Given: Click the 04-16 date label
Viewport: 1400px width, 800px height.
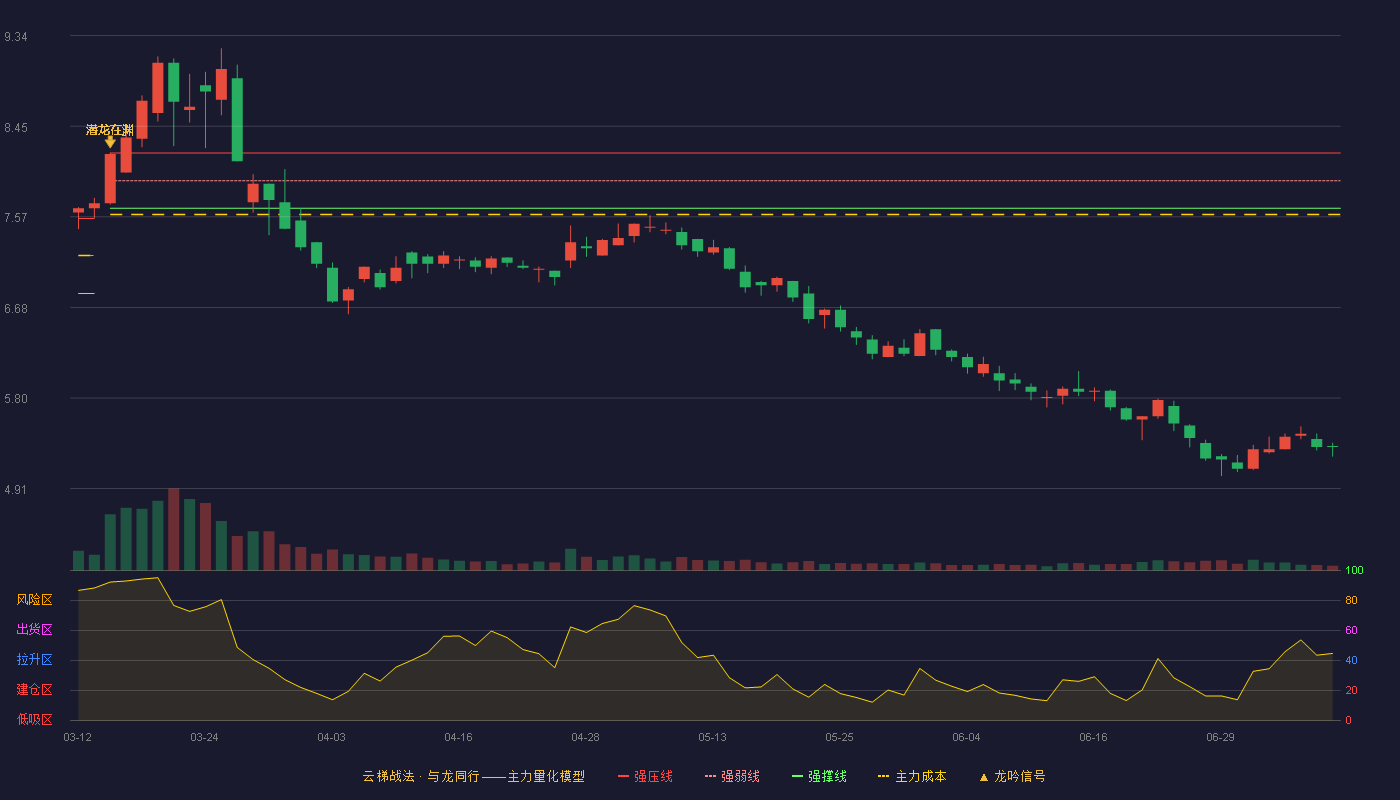Looking at the screenshot, I should pyautogui.click(x=458, y=737).
